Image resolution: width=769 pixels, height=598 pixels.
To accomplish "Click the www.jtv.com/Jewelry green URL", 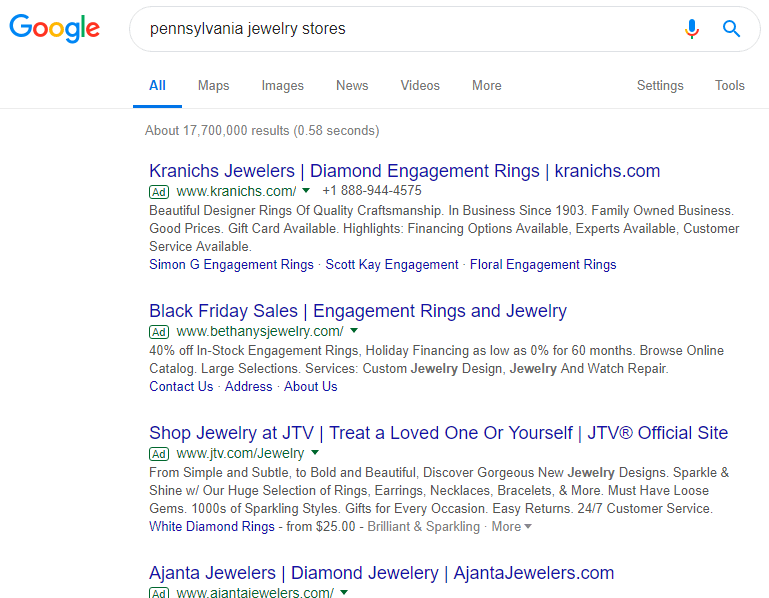I will (x=240, y=453).
